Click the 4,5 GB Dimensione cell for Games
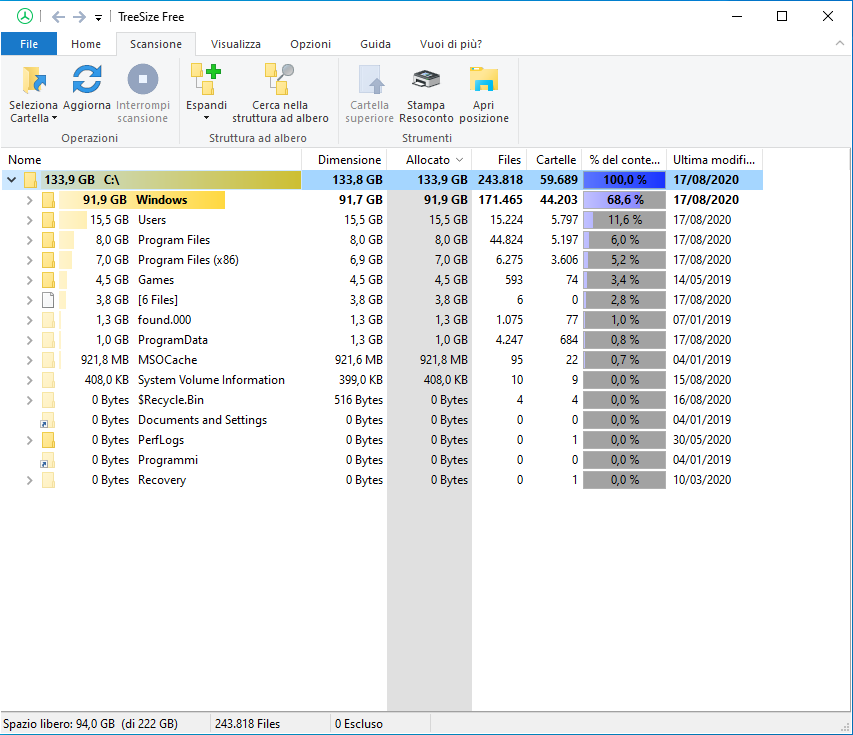The image size is (853, 735). [366, 280]
